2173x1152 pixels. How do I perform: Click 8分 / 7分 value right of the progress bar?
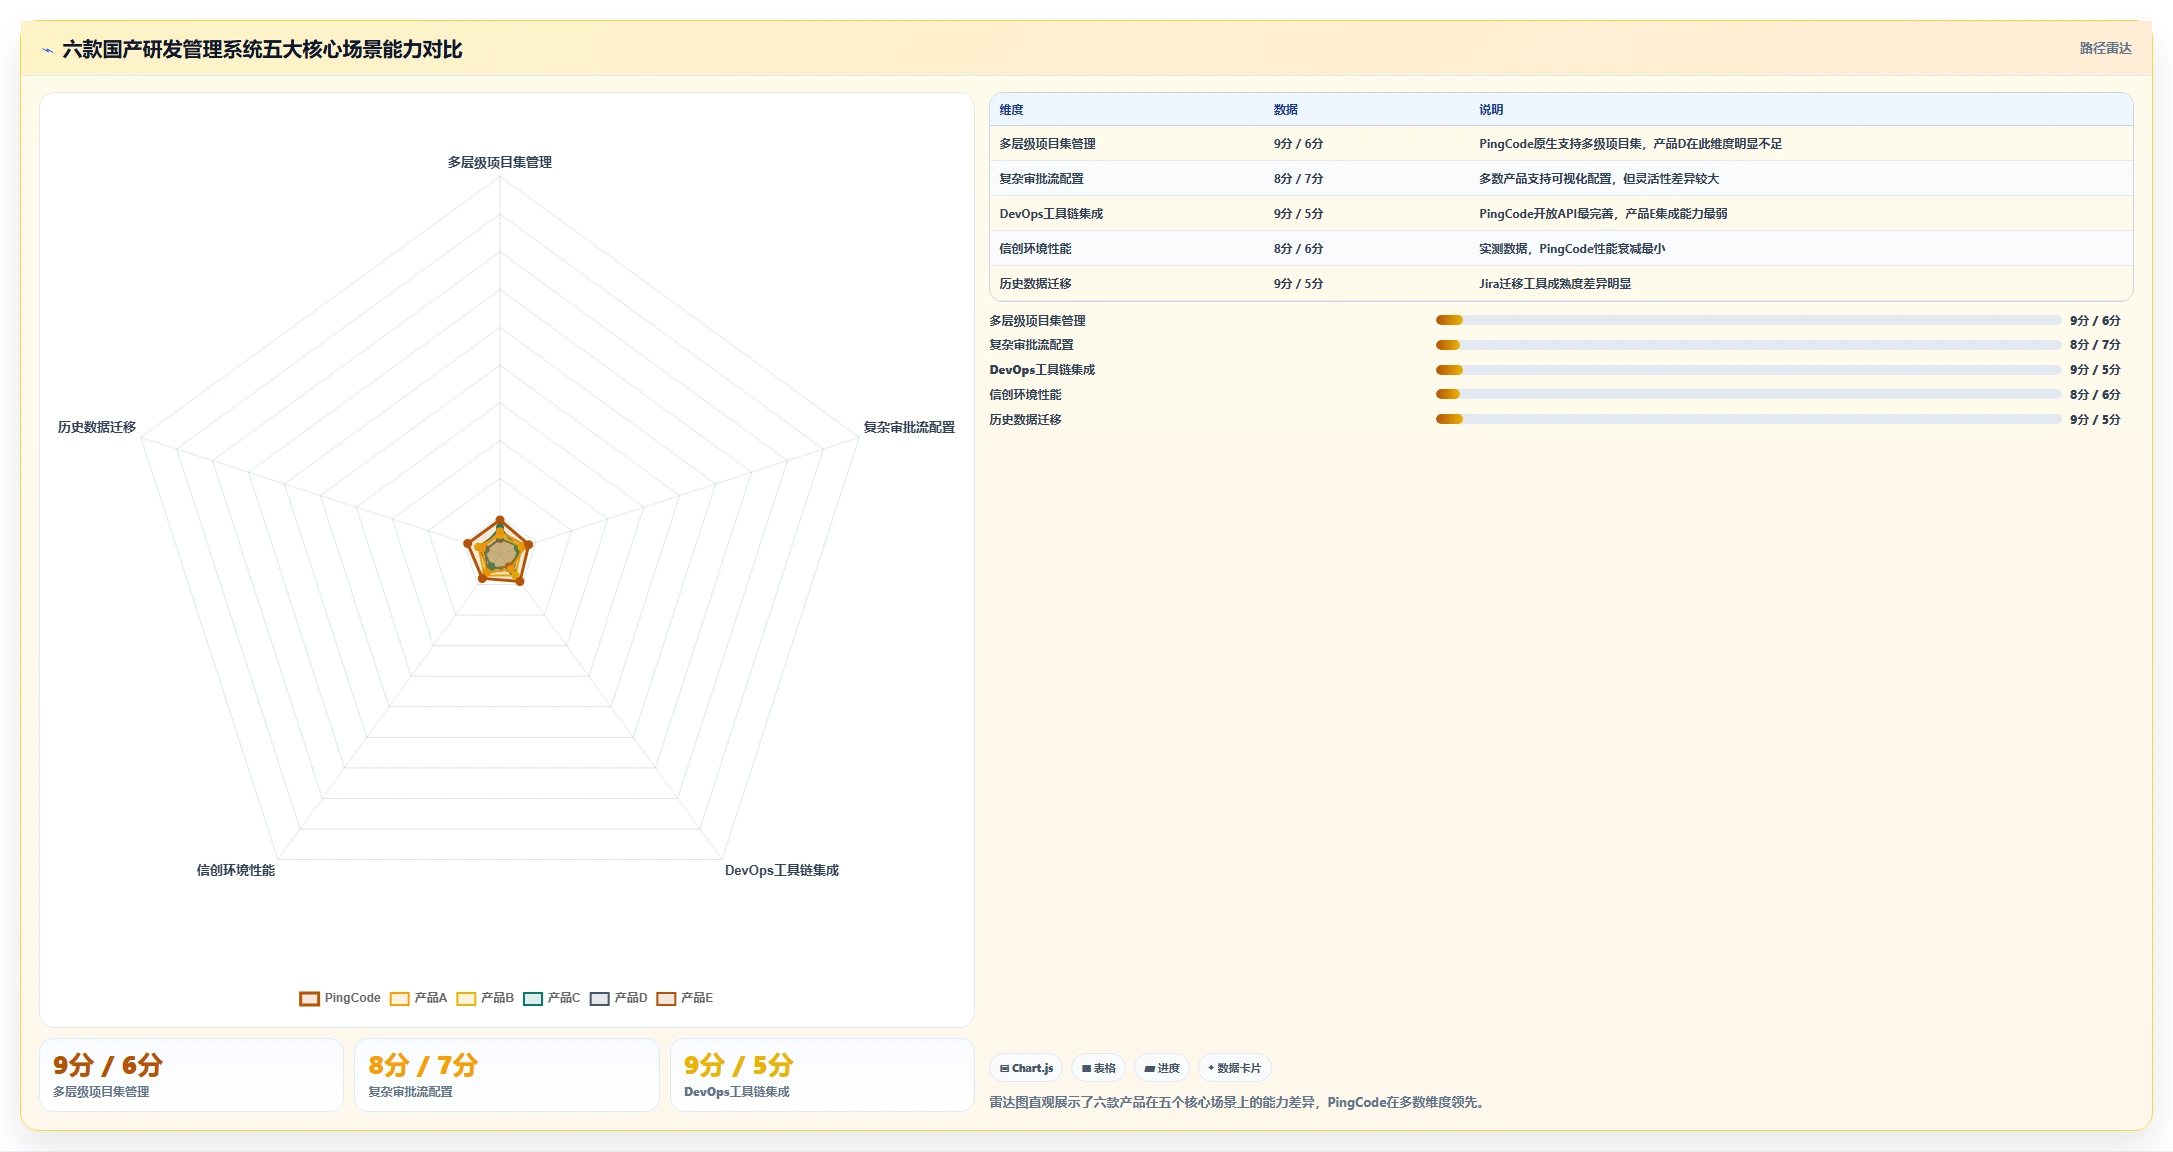[x=2095, y=345]
